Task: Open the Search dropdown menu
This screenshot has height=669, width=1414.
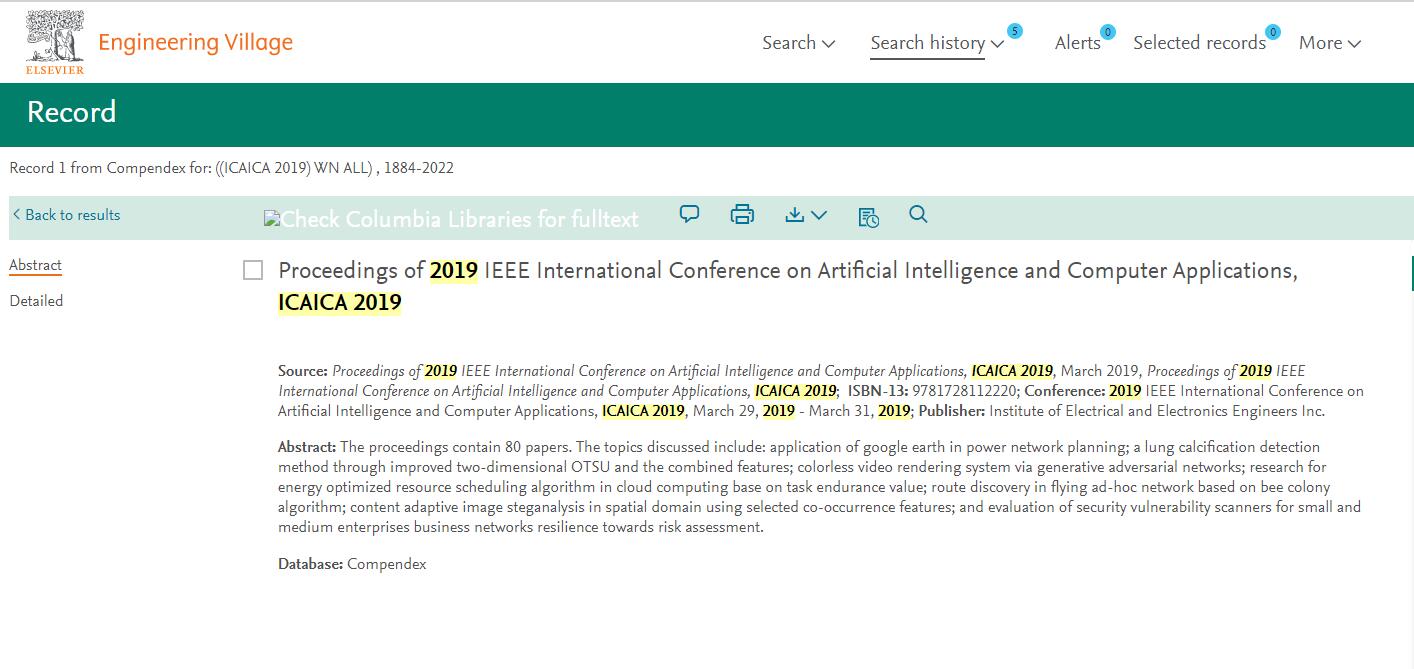Action: 798,42
